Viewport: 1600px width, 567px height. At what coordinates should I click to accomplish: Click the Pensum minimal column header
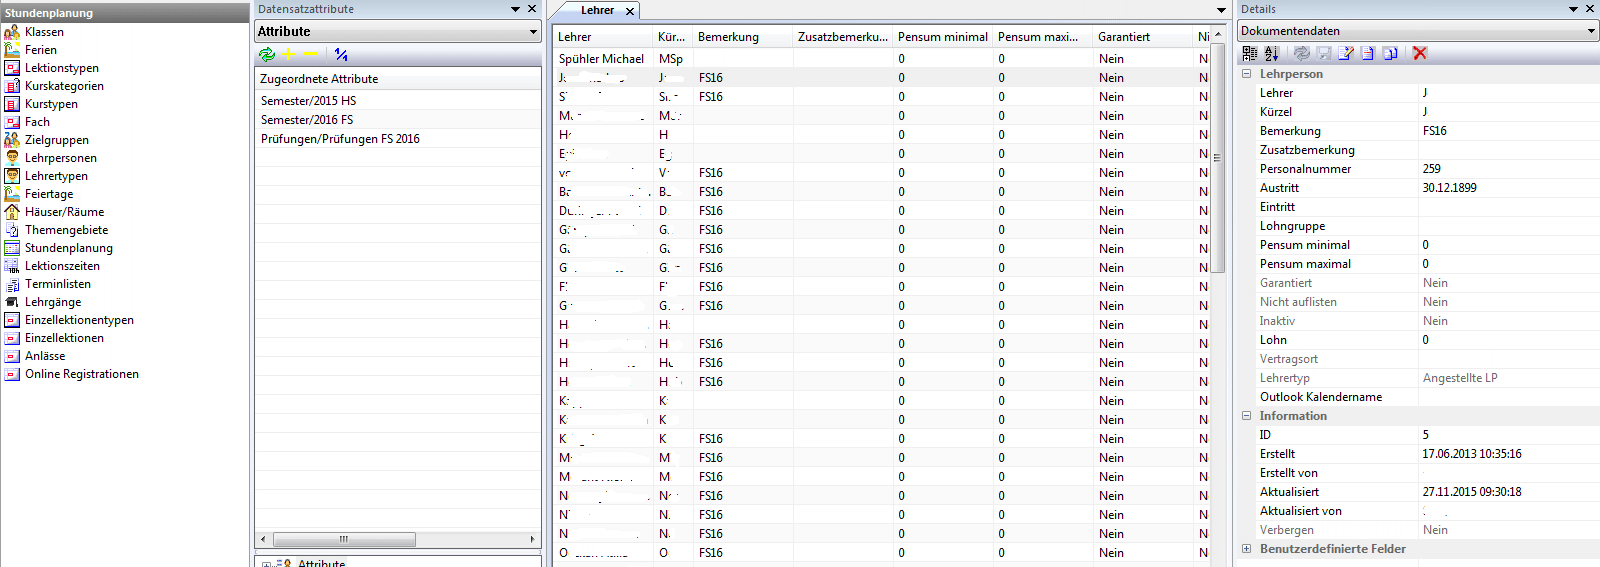942,37
